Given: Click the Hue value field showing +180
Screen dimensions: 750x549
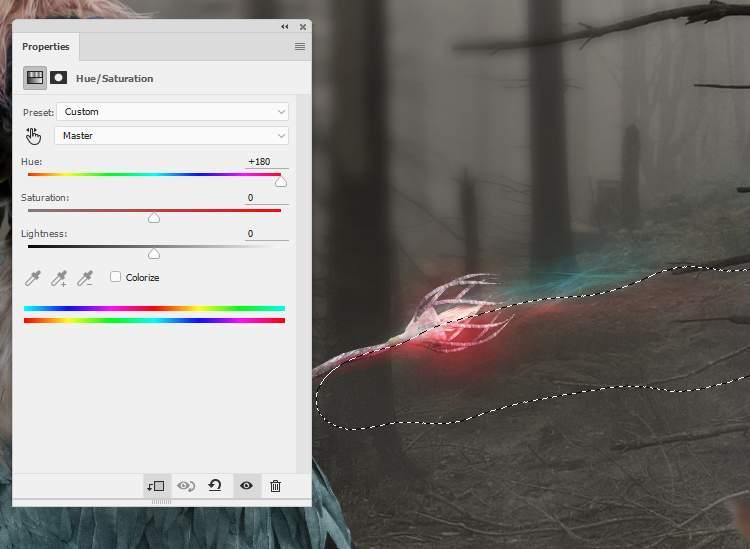Looking at the screenshot, I should tap(266, 162).
